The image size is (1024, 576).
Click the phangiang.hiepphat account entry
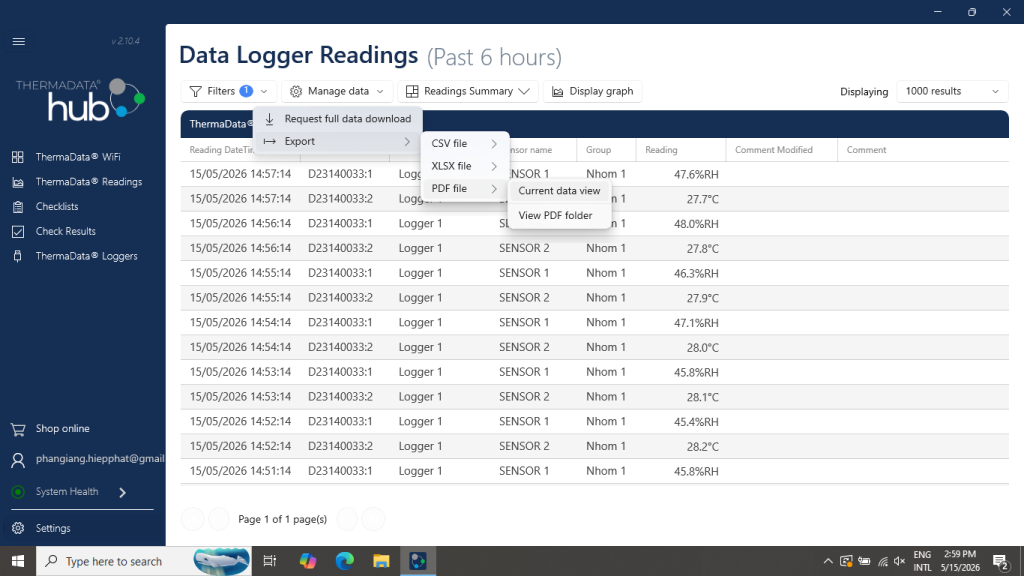pos(100,458)
